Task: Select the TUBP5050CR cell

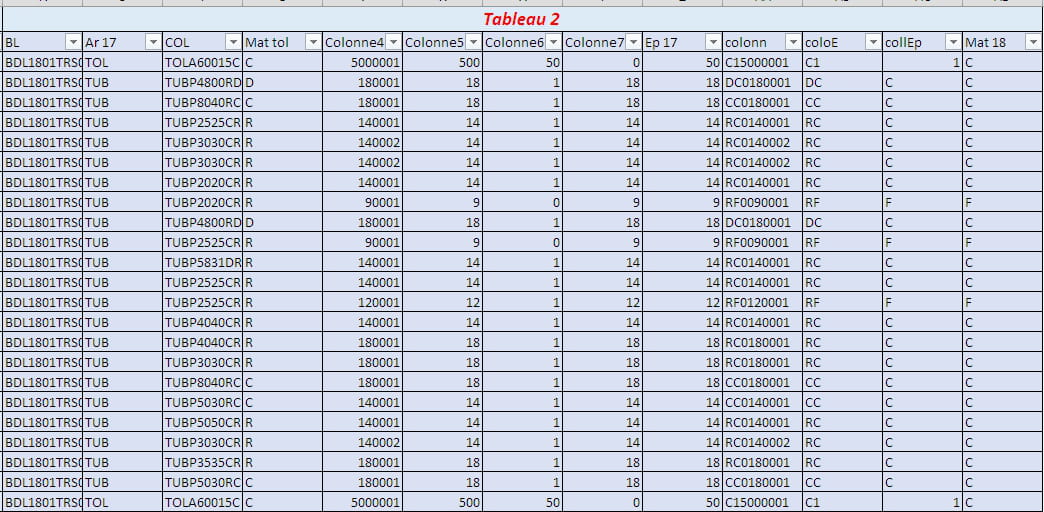Action: [202, 422]
